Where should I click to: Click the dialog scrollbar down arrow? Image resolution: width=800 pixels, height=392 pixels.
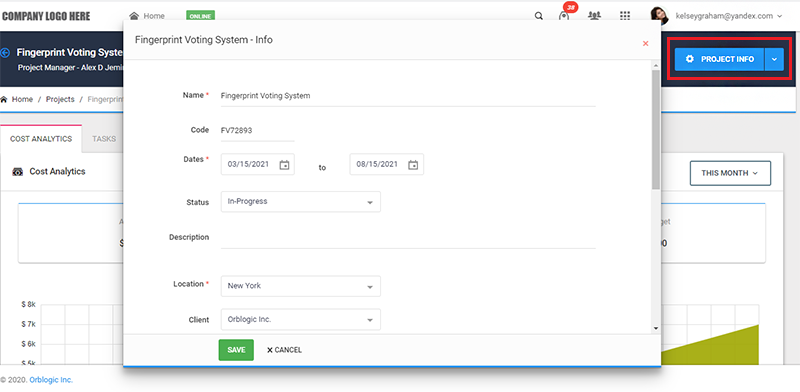click(656, 329)
